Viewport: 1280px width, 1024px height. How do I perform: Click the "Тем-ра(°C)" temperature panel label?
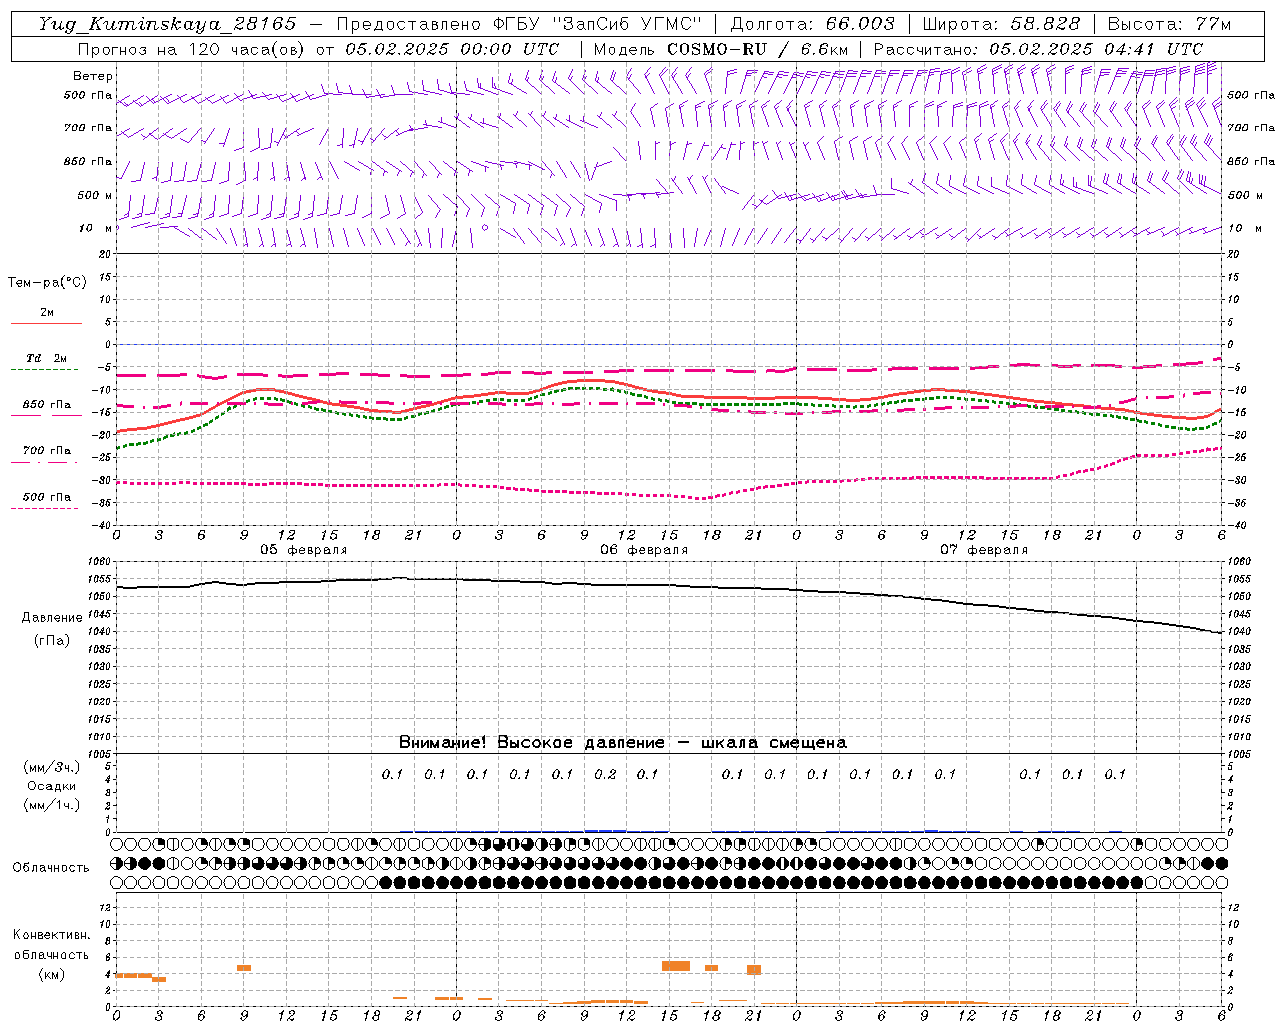pyautogui.click(x=47, y=283)
